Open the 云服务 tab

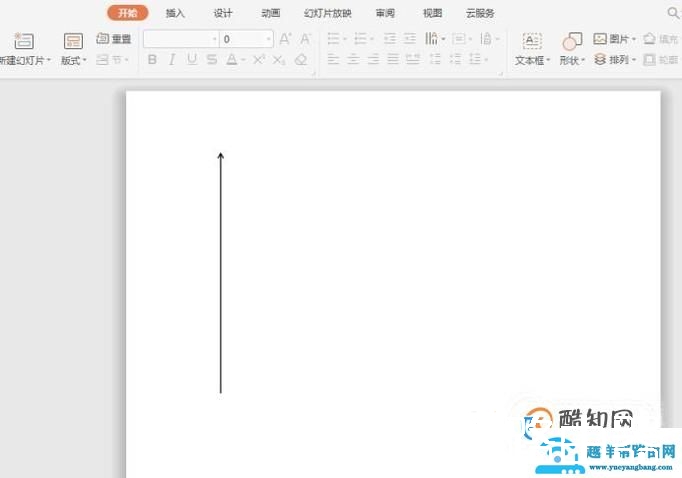(x=480, y=13)
